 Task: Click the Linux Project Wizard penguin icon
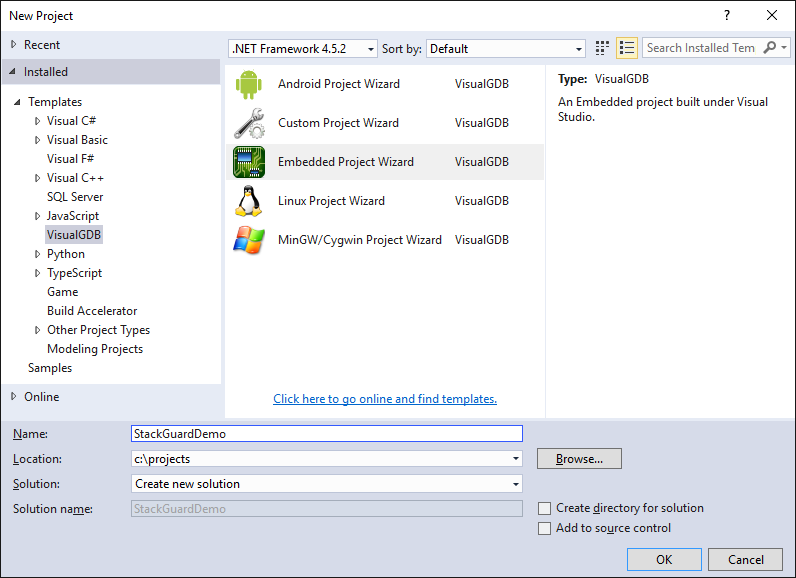249,201
